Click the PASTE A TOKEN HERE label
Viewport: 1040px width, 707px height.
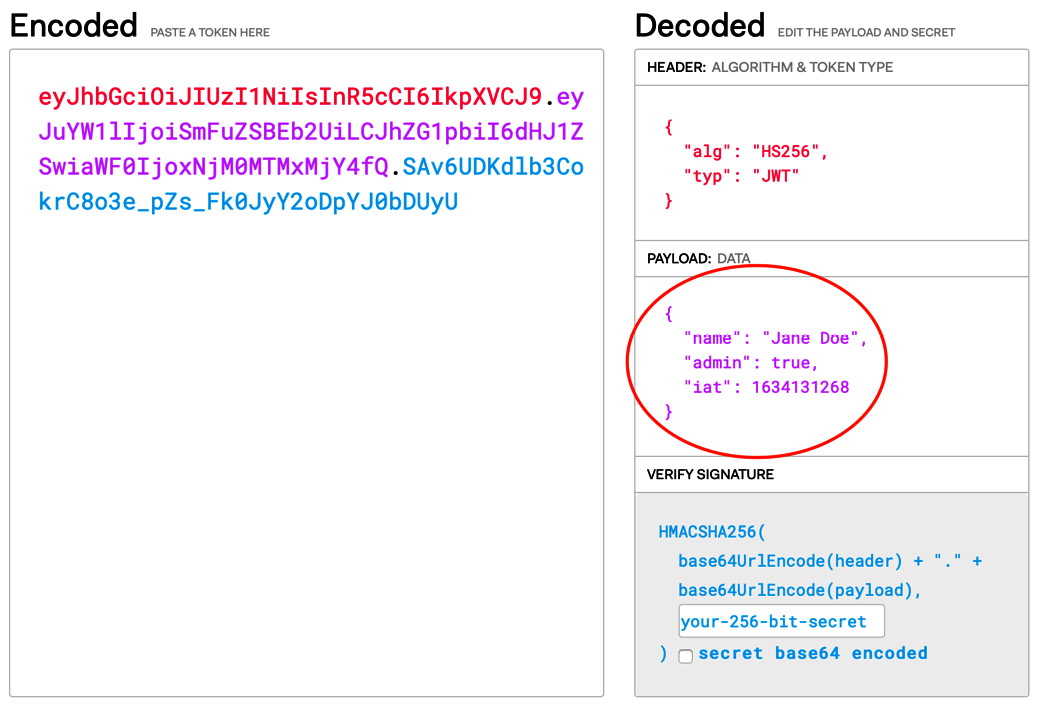(208, 32)
